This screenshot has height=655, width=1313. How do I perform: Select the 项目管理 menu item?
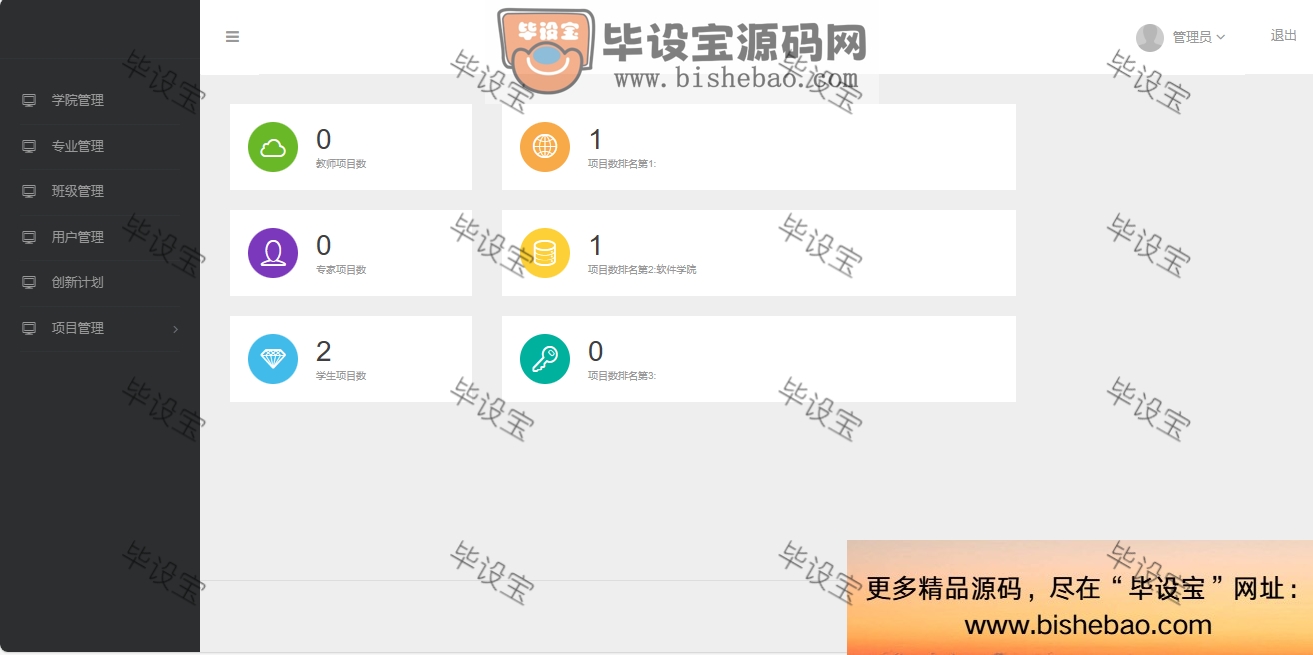[100, 328]
